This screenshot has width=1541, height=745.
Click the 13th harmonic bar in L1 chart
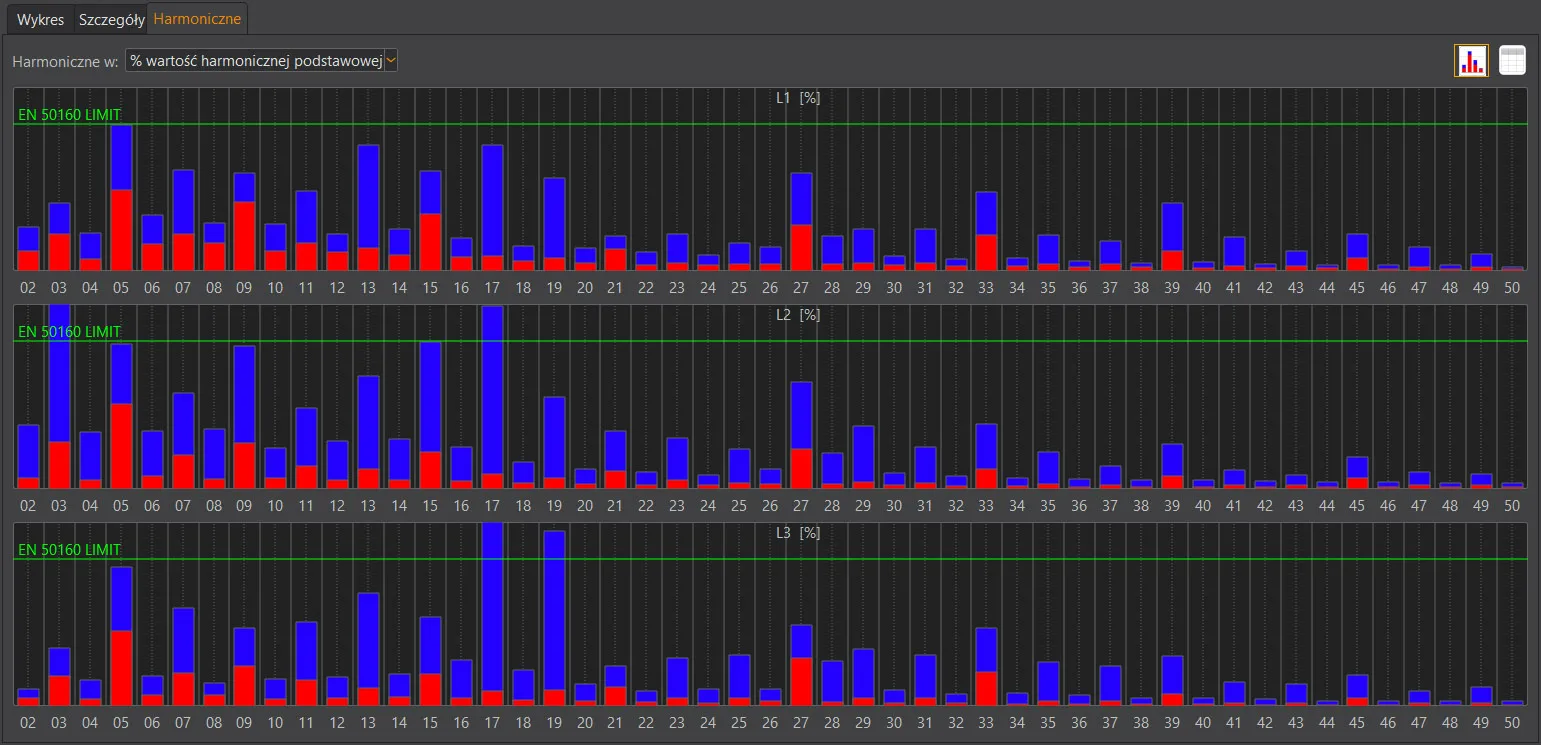[369, 208]
